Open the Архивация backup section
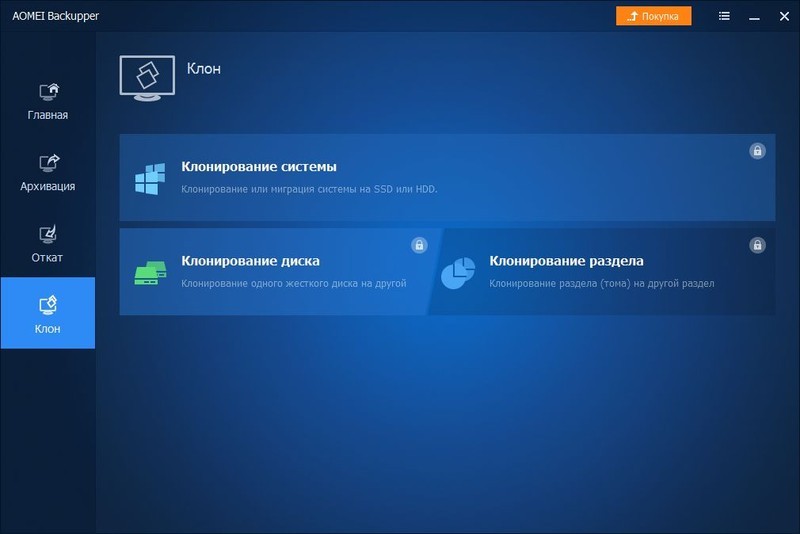The height and width of the screenshot is (534, 800). [x=48, y=162]
